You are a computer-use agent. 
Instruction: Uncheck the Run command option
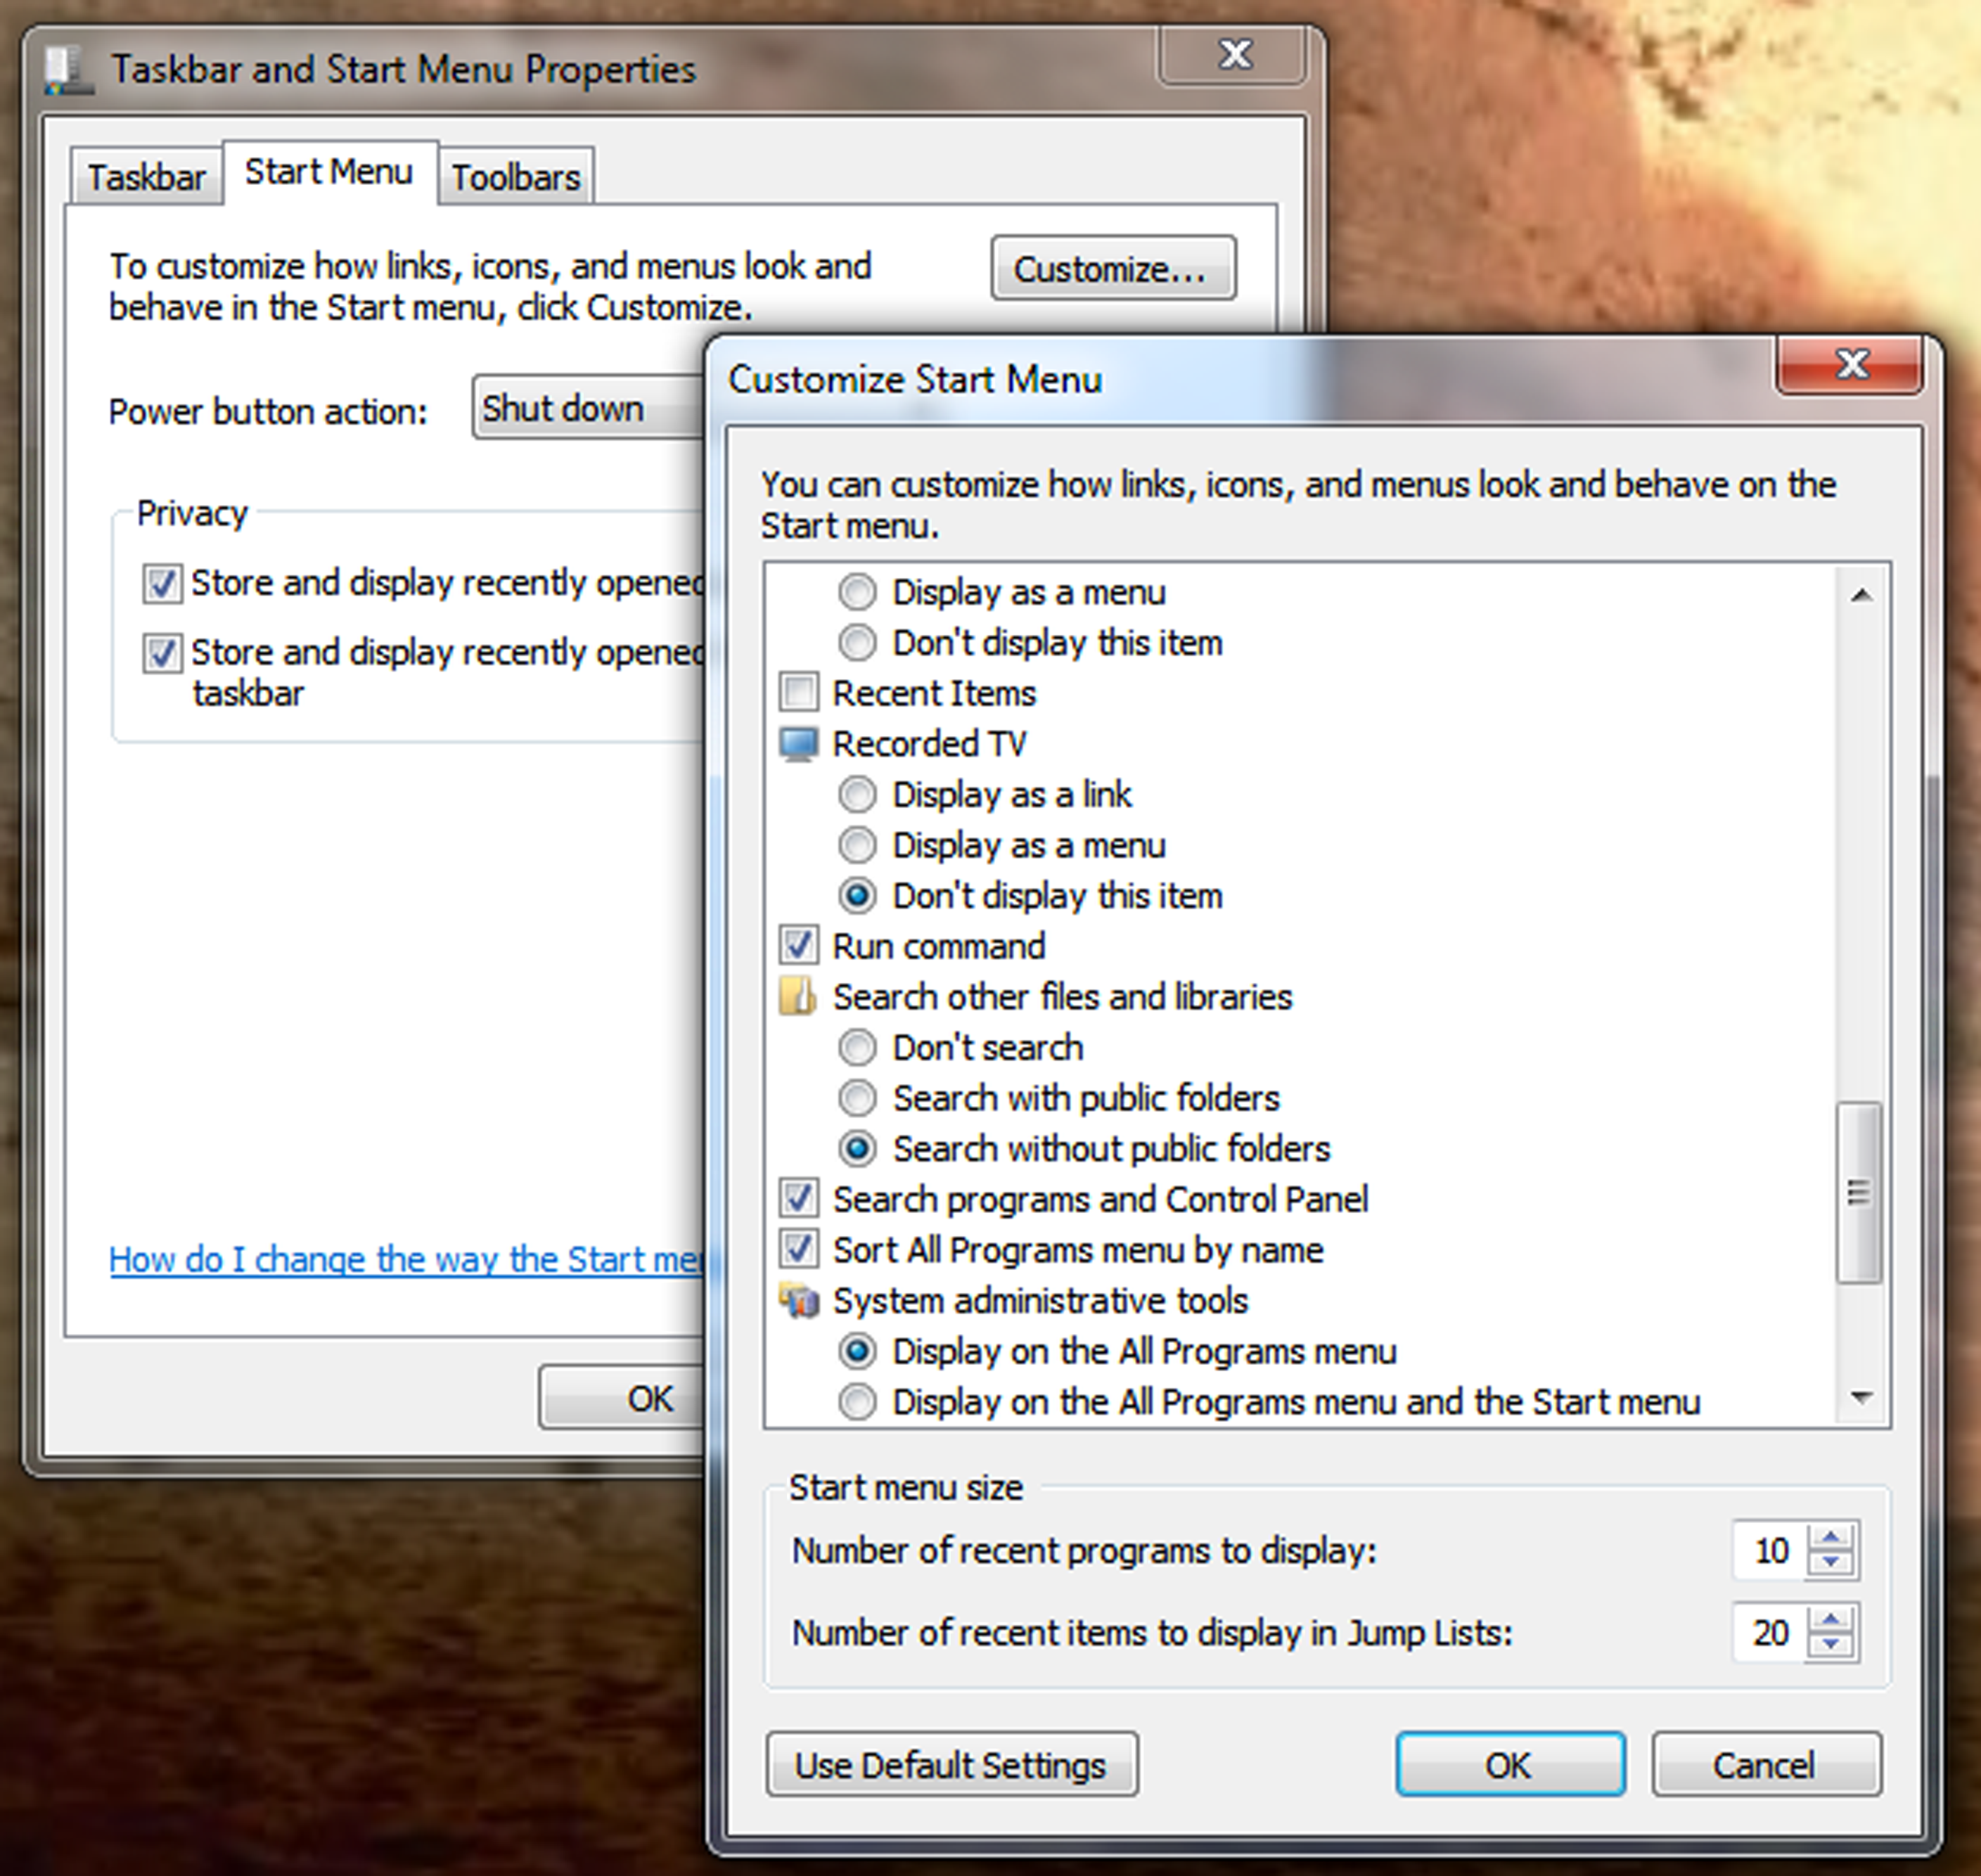pyautogui.click(x=799, y=946)
